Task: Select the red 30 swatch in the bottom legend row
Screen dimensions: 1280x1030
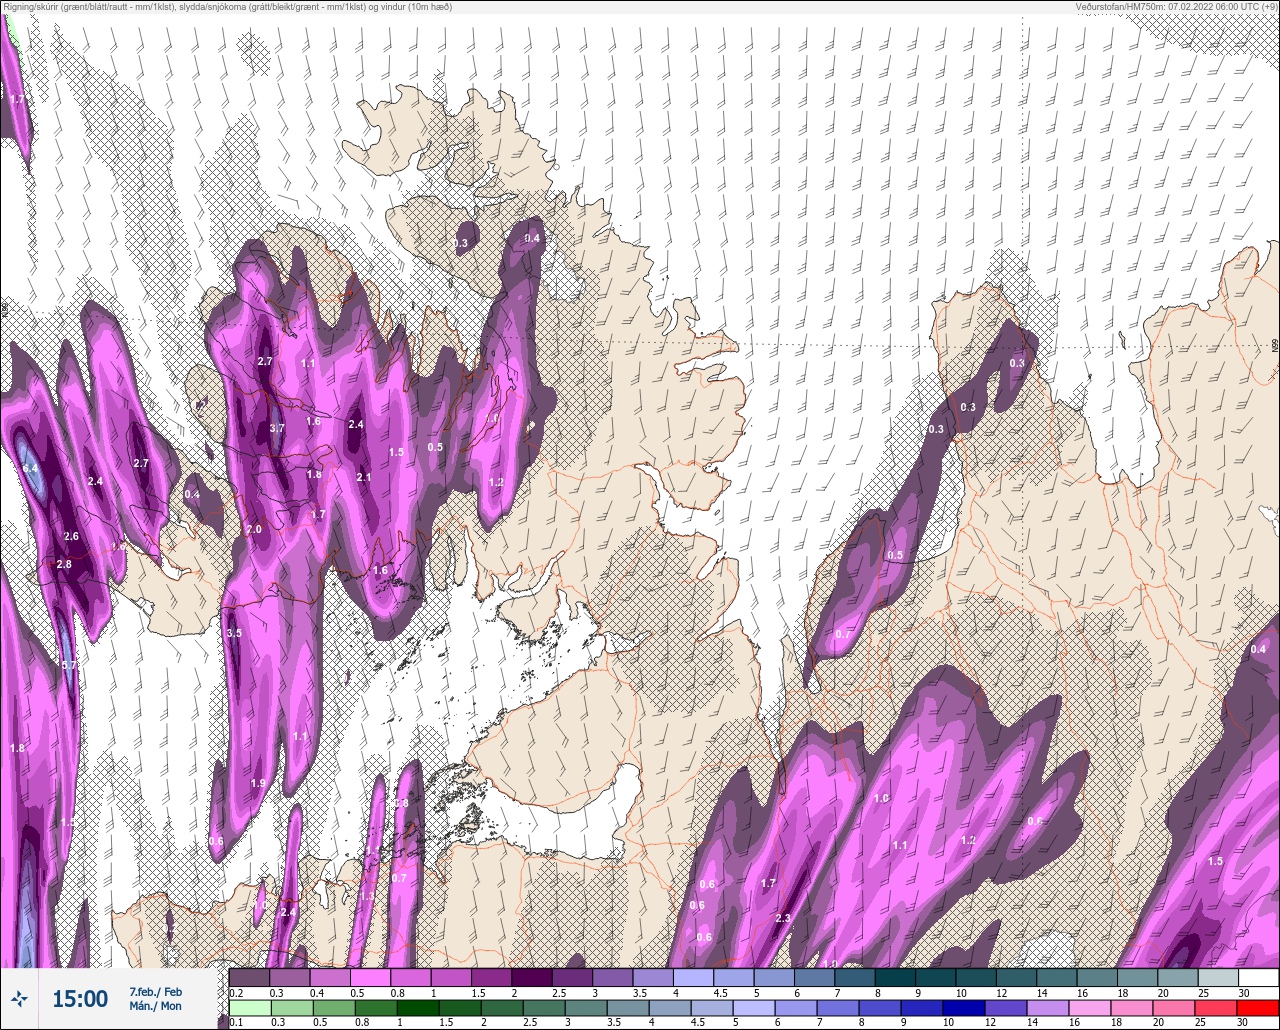Action: pos(1258,1007)
